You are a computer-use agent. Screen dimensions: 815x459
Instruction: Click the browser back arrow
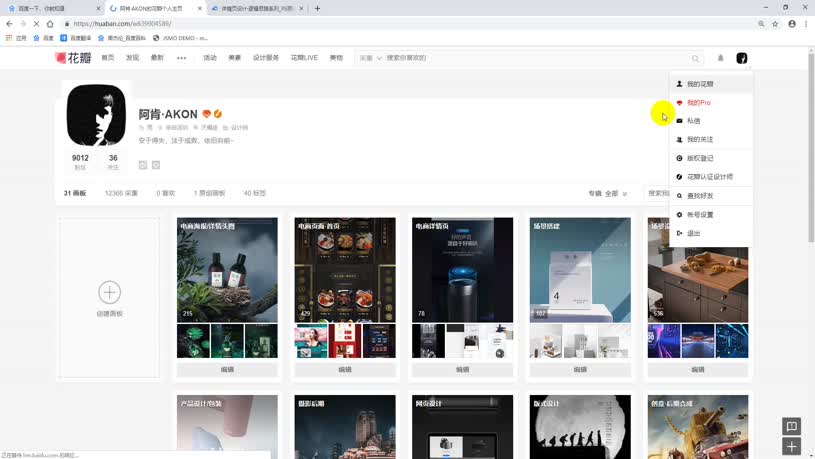pyautogui.click(x=9, y=24)
